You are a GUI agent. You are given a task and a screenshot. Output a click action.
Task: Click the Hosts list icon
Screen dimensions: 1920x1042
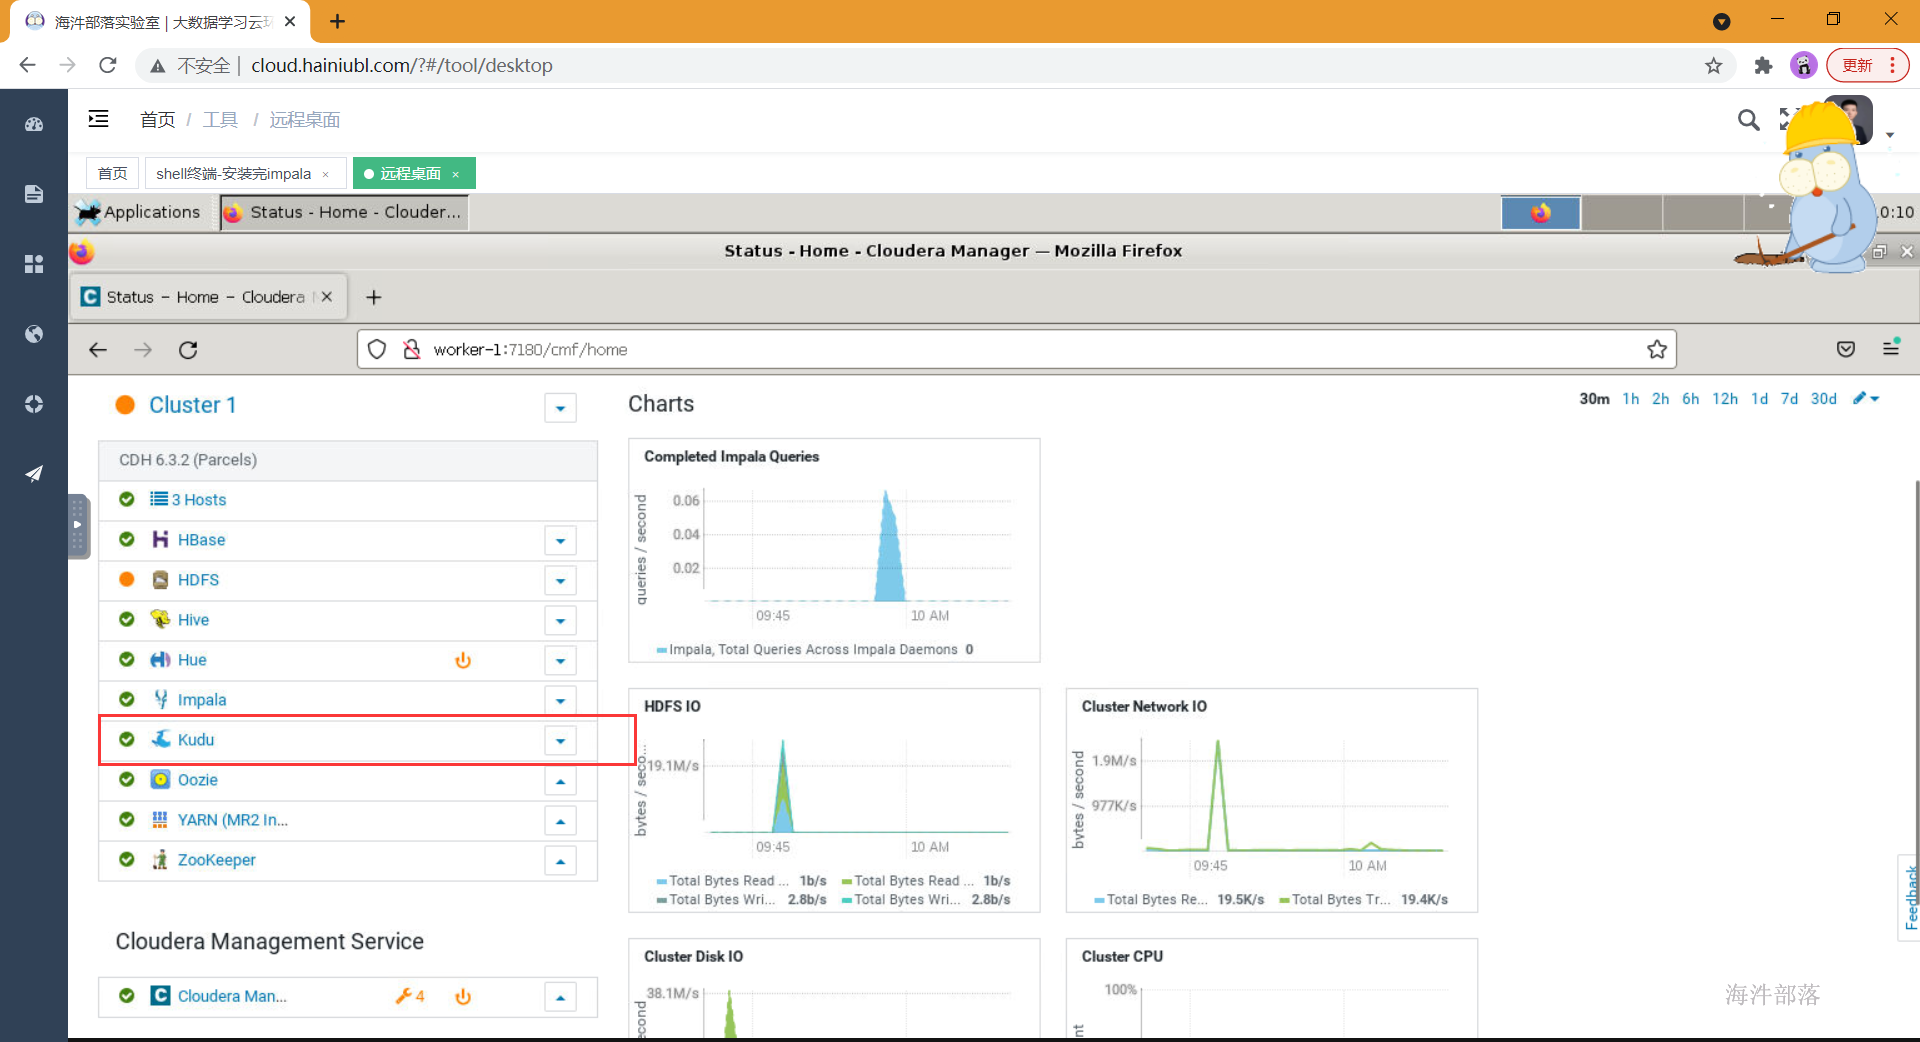[159, 499]
